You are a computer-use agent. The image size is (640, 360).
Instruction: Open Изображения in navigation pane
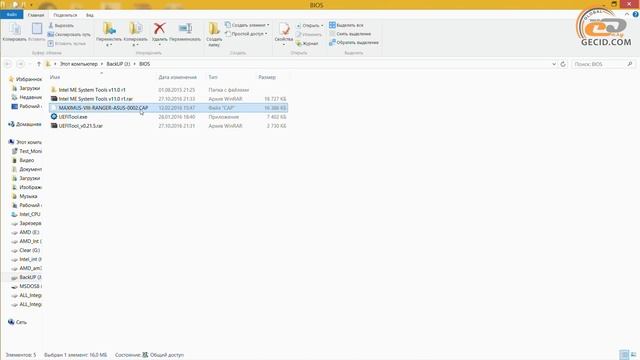pyautogui.click(x=27, y=187)
